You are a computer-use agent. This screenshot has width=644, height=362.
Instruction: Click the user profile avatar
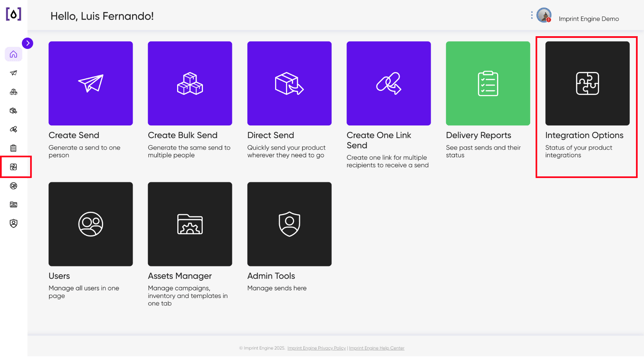pos(544,16)
